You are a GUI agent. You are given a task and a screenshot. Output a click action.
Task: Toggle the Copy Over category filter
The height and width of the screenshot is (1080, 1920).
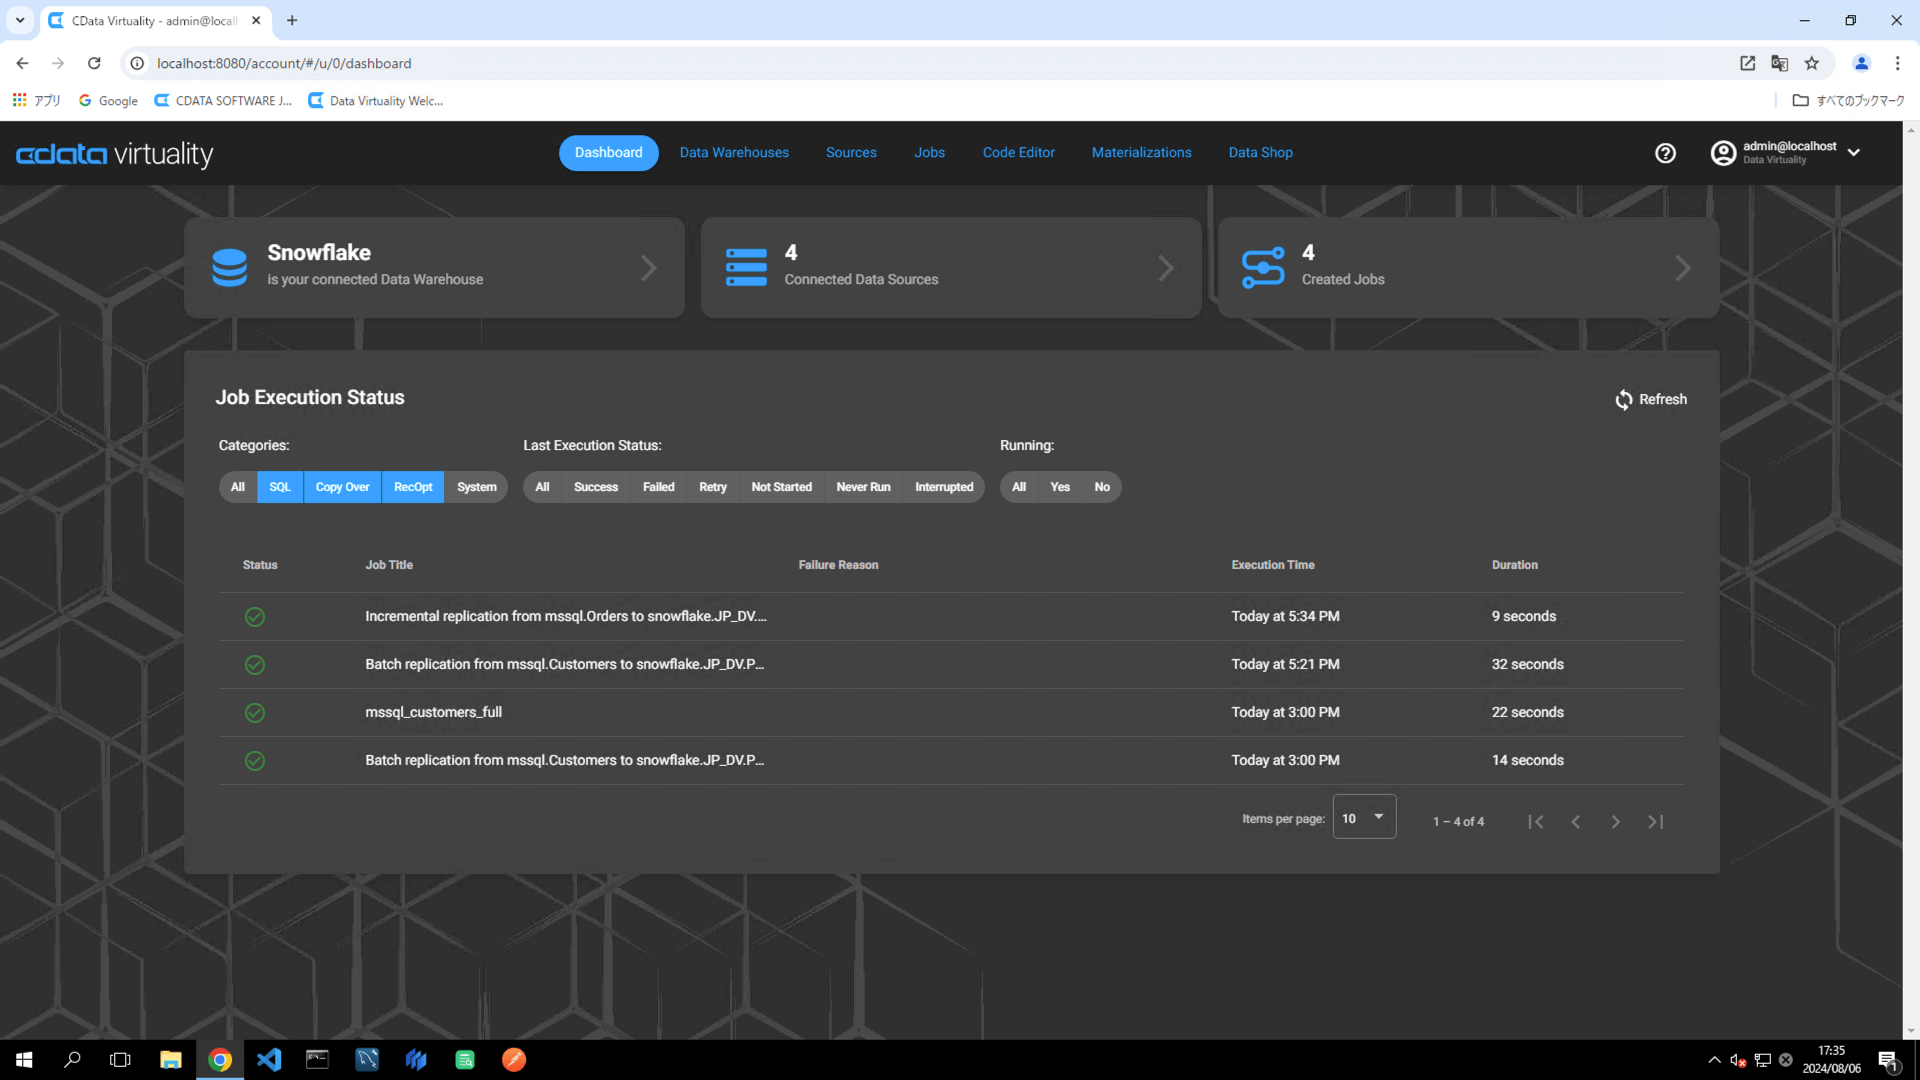pos(342,487)
